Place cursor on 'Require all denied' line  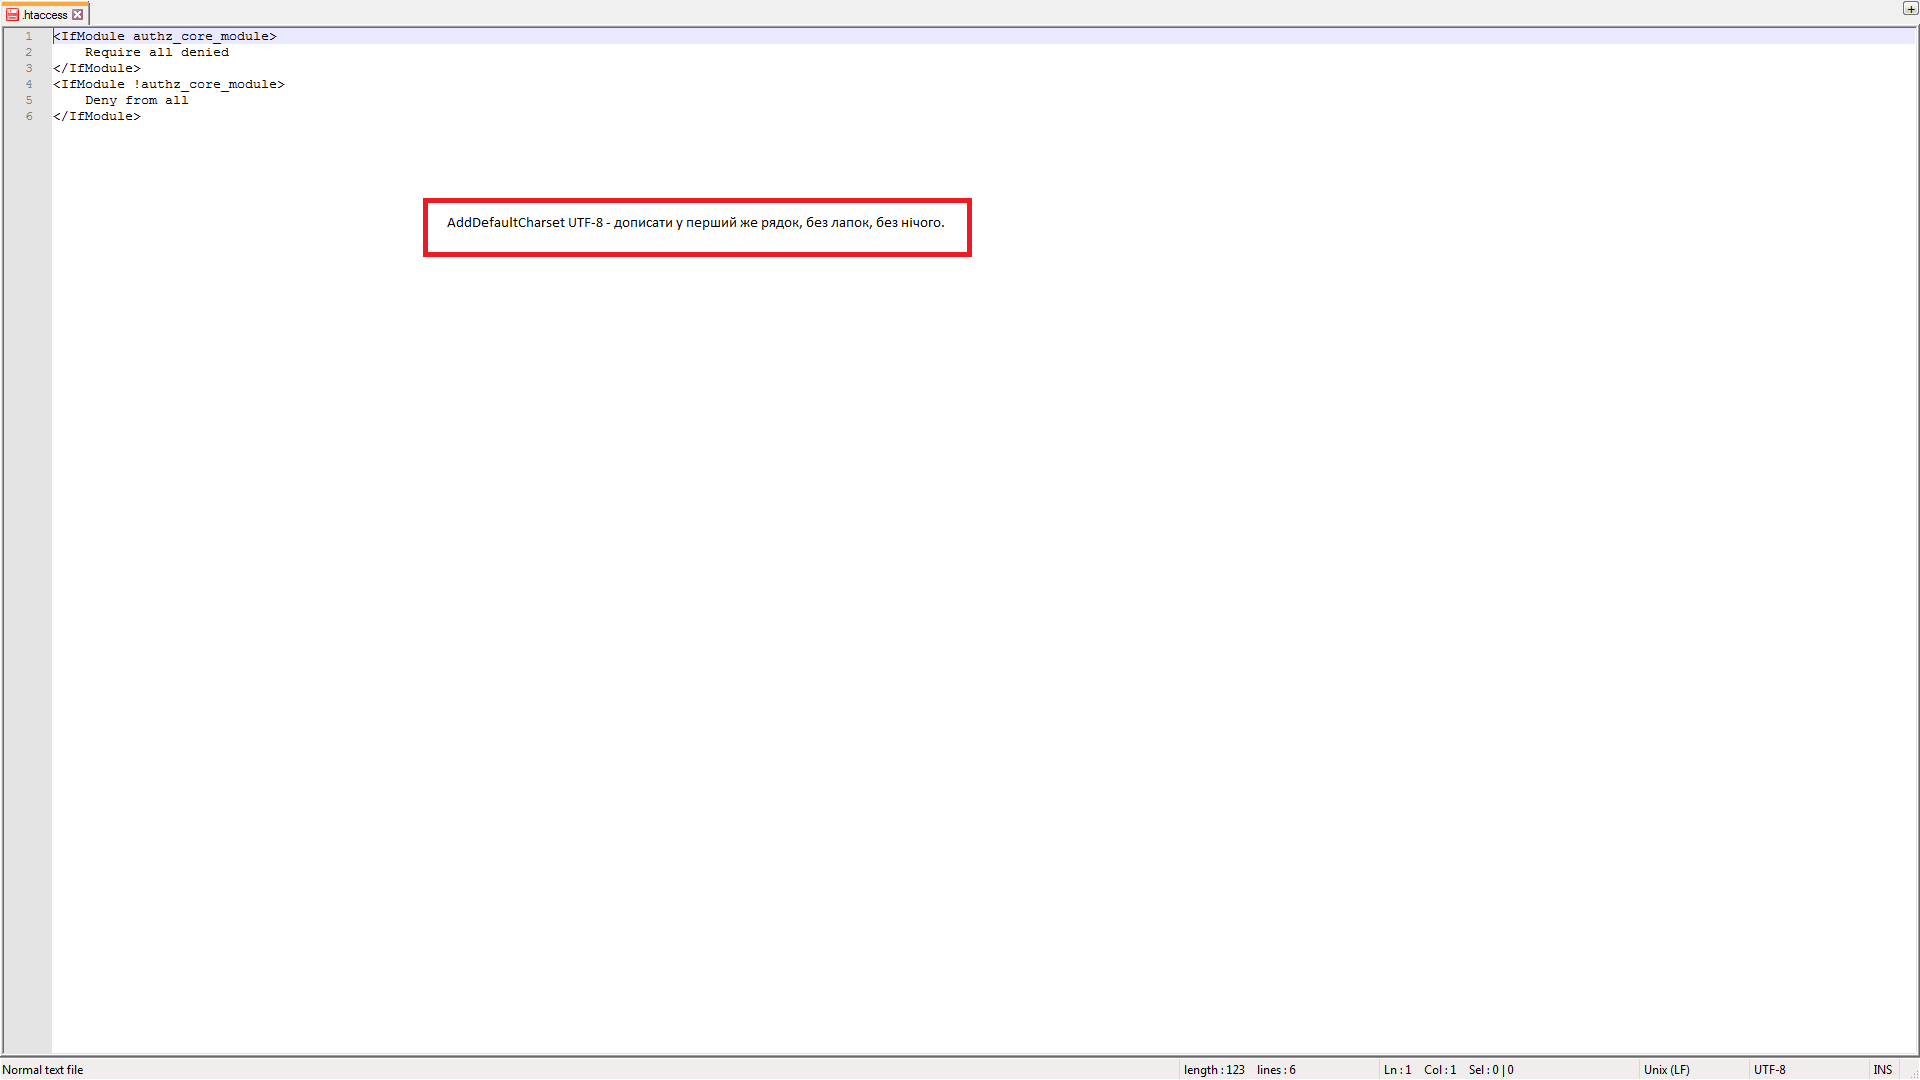pyautogui.click(x=157, y=52)
